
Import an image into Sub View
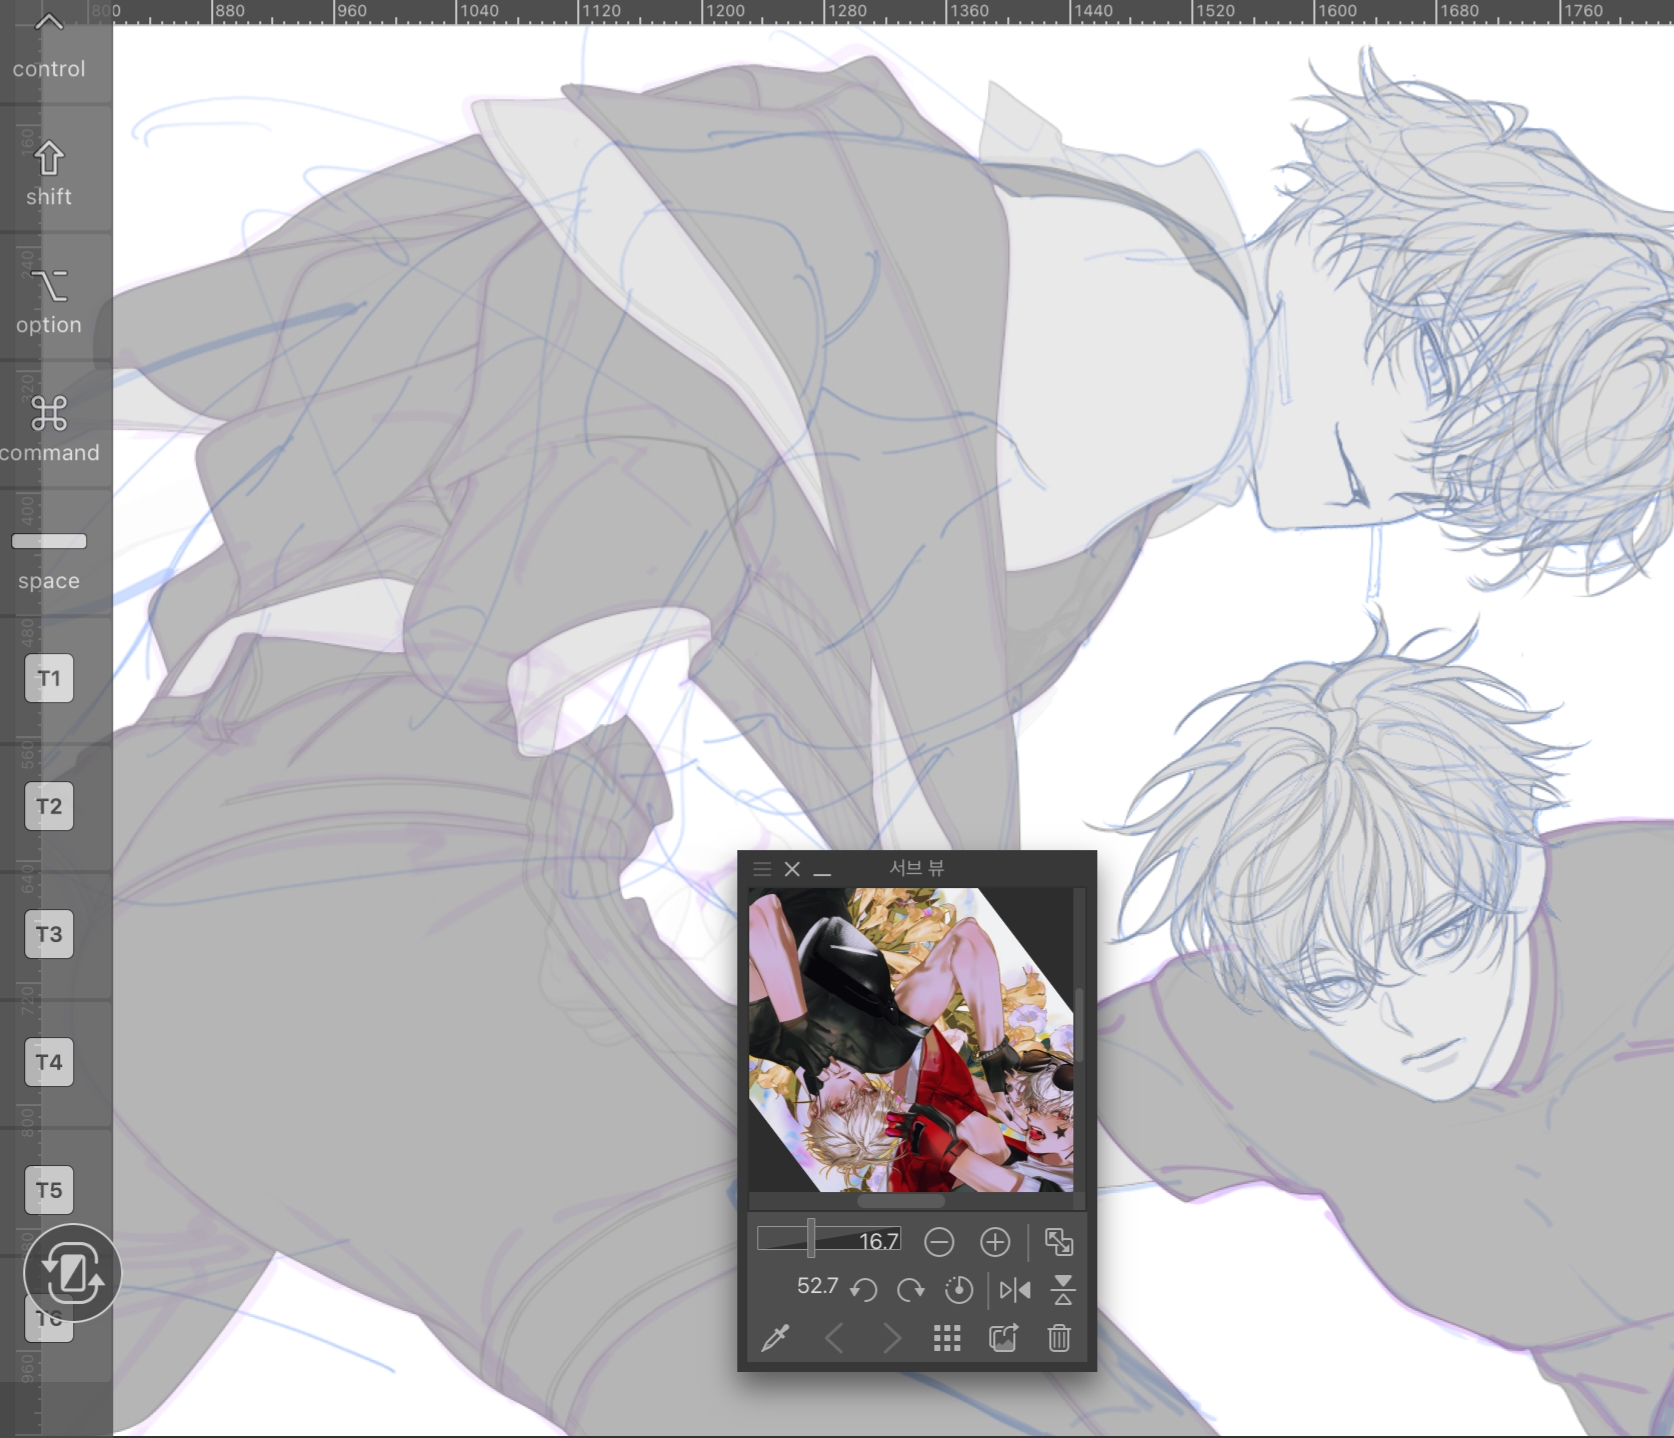point(1002,1338)
